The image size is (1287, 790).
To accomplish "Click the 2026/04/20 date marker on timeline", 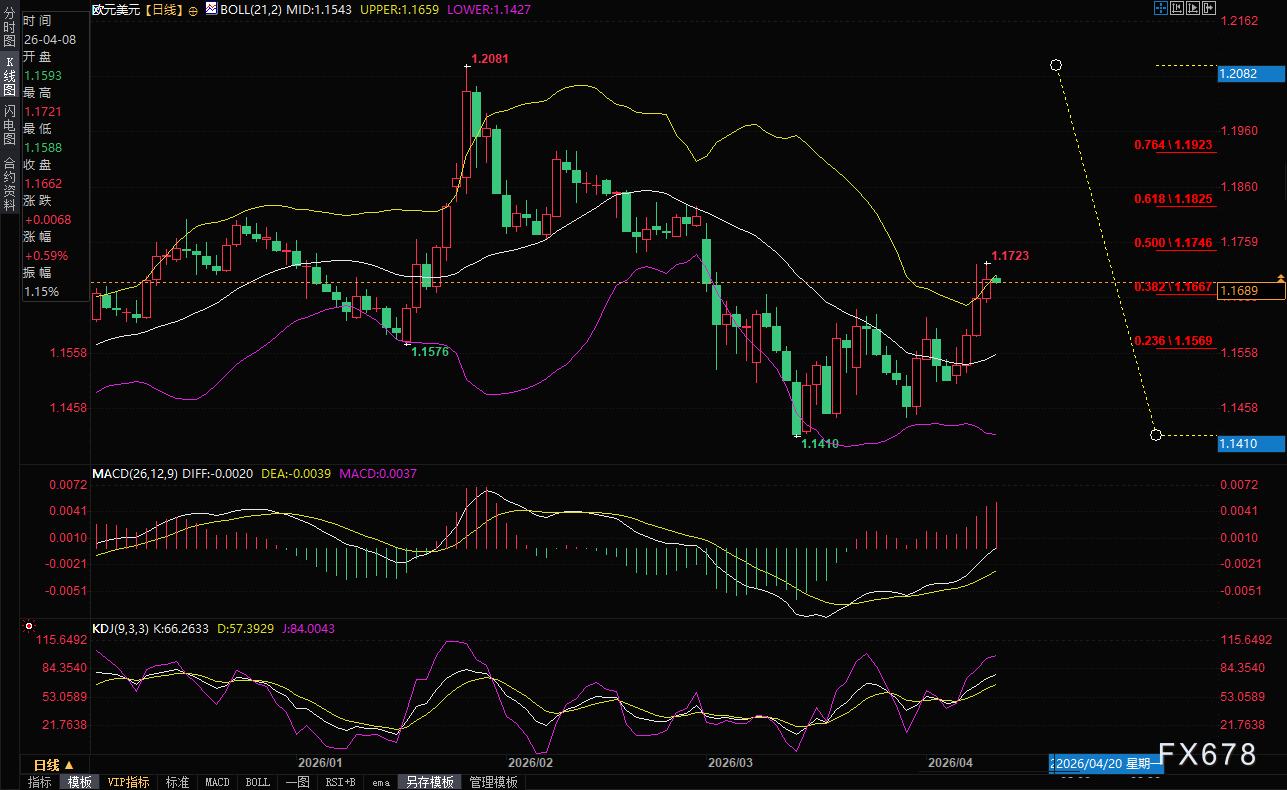I will (x=1106, y=763).
